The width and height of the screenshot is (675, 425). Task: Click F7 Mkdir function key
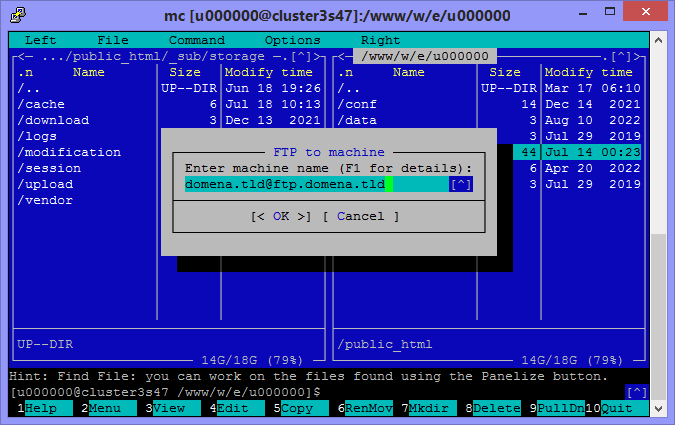pyautogui.click(x=429, y=408)
